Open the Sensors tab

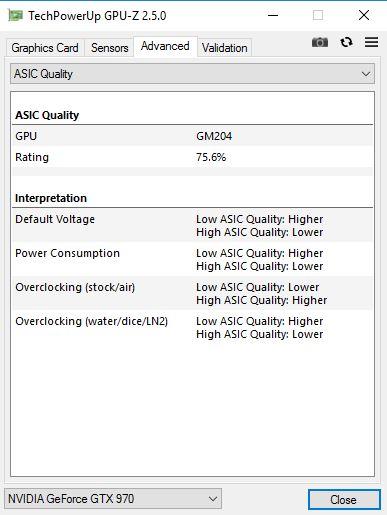click(110, 48)
